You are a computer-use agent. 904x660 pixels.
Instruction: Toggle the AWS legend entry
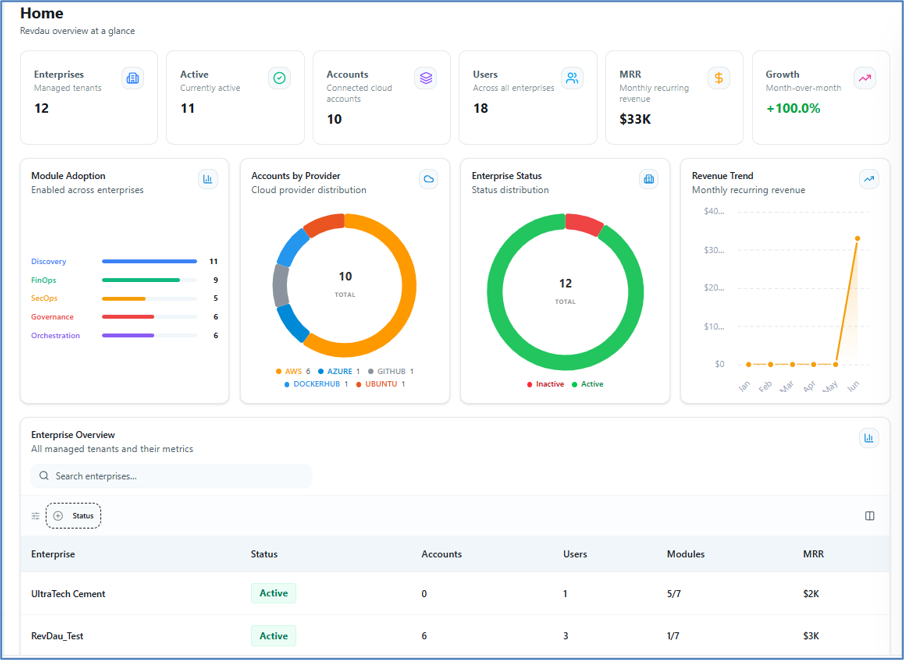tap(293, 371)
